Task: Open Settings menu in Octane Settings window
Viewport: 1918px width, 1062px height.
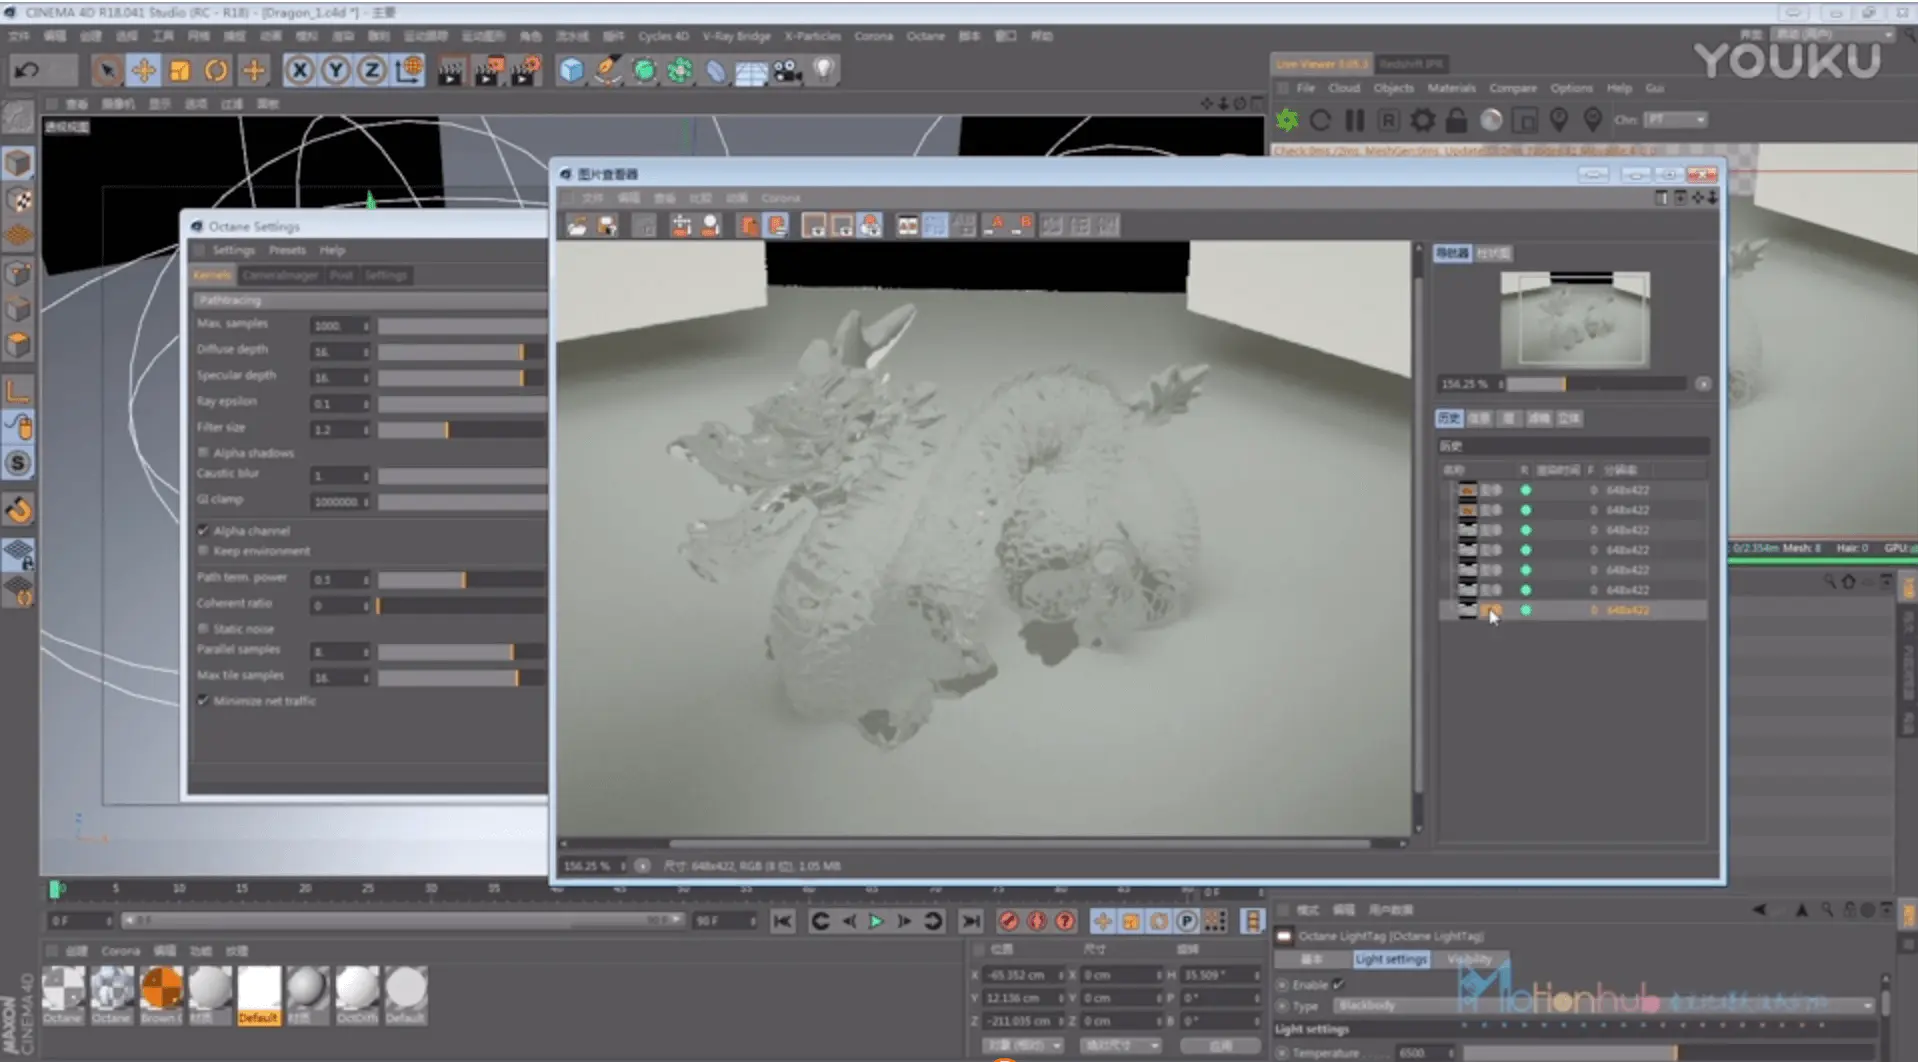Action: pyautogui.click(x=234, y=250)
